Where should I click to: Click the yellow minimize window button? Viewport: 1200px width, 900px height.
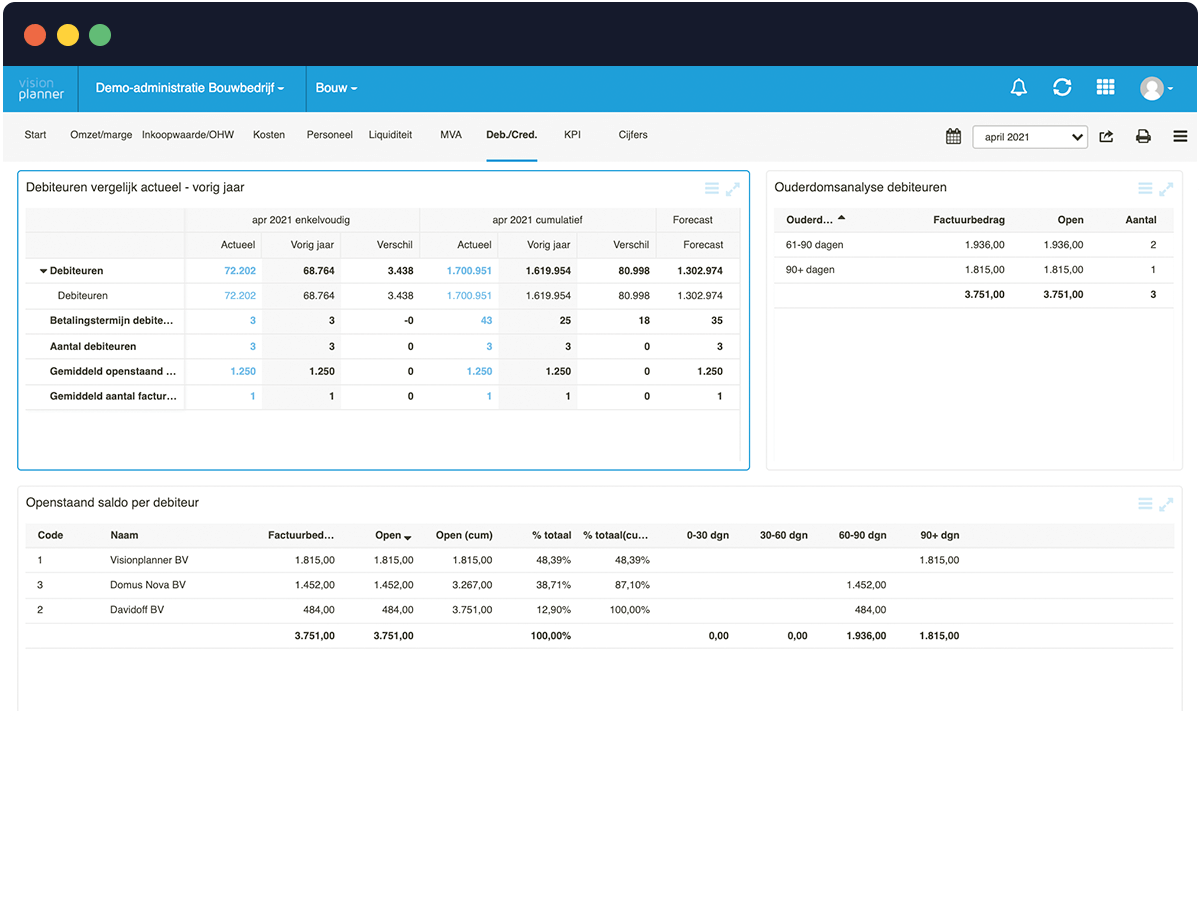pos(67,35)
